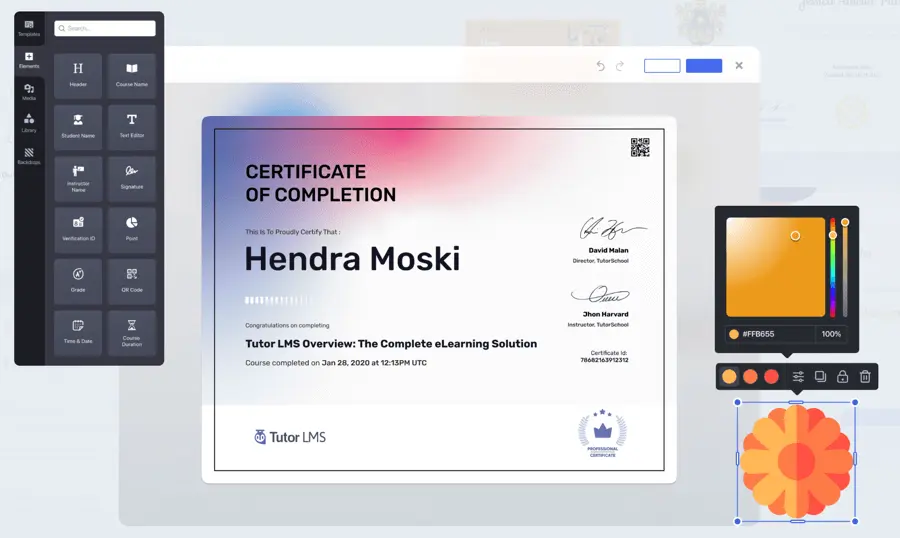Select David Malan's signature

[612, 229]
